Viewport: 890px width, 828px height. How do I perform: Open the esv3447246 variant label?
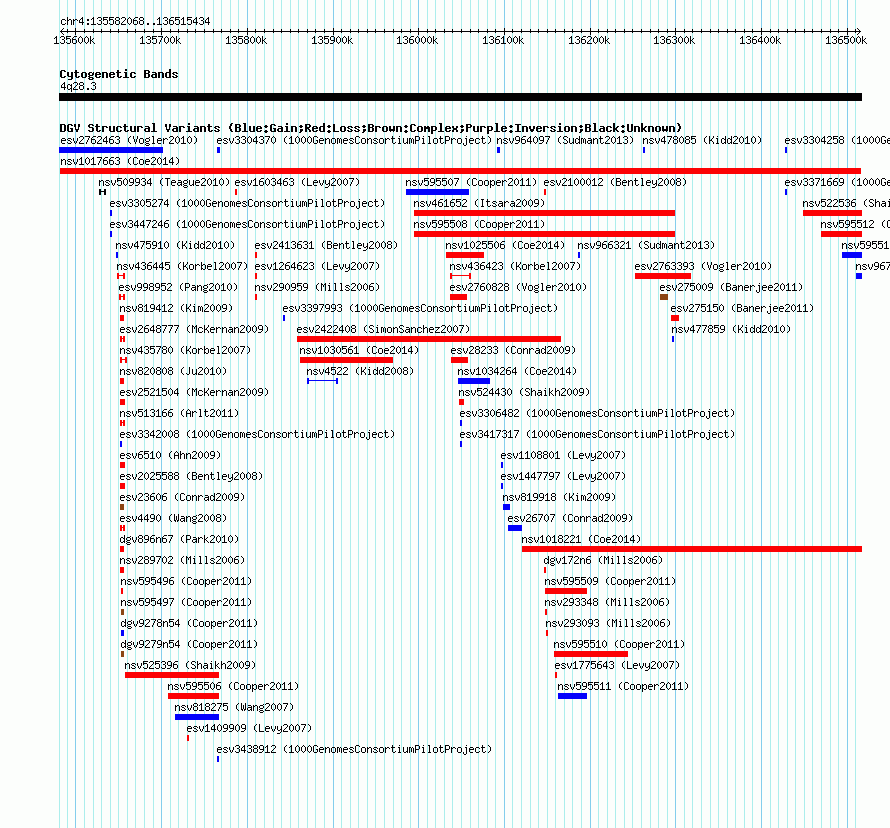coord(247,224)
